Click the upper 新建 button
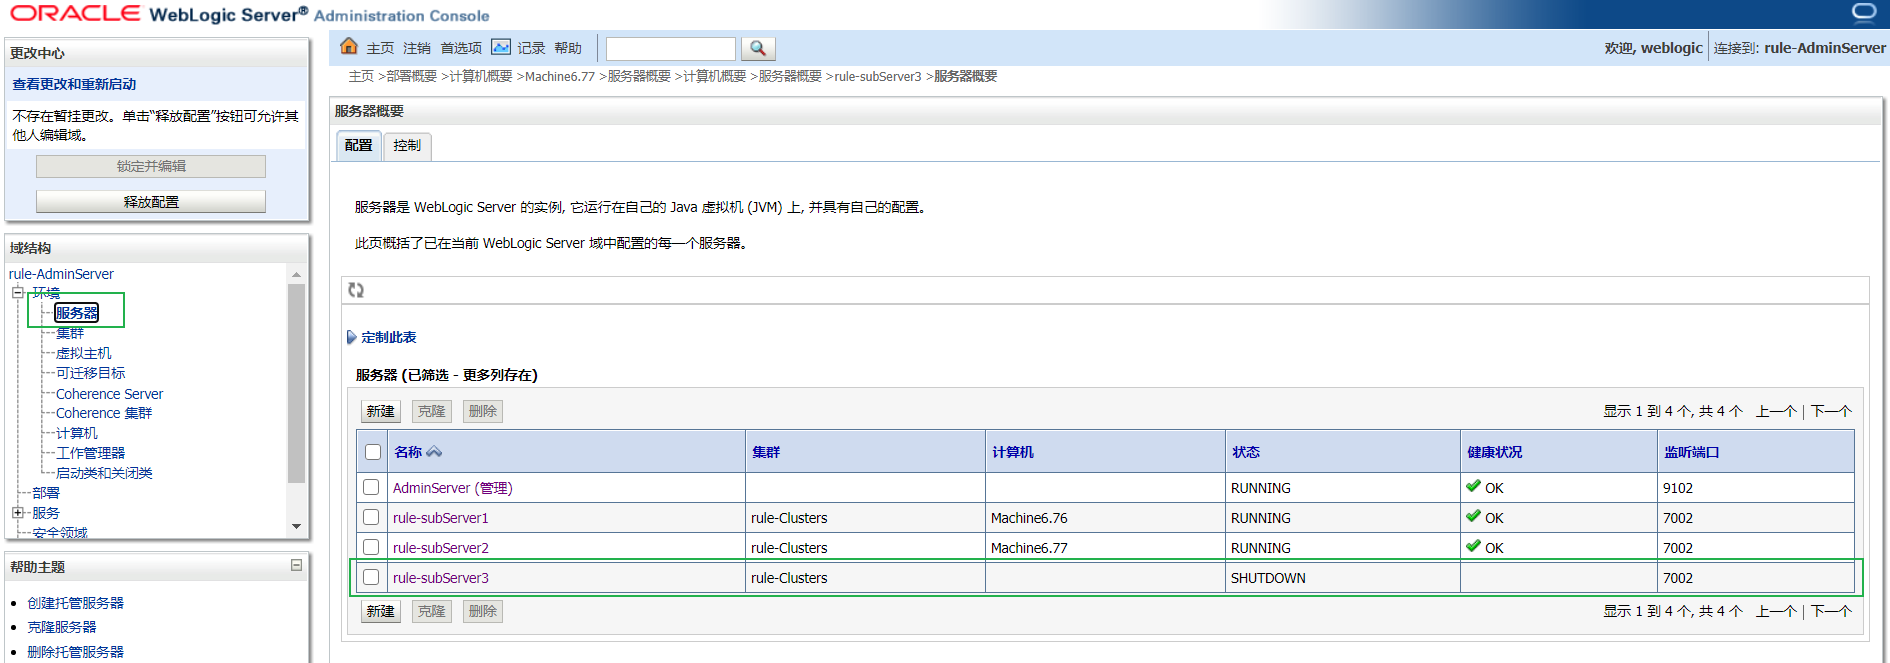This screenshot has width=1890, height=663. coord(381,411)
